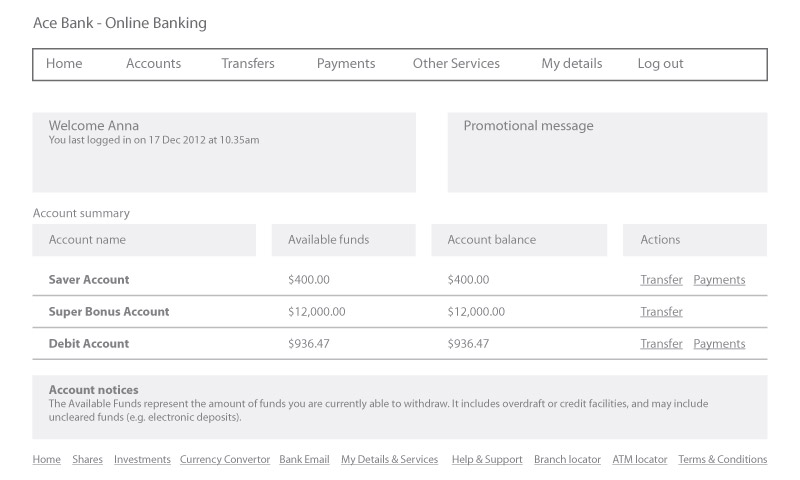Screen dimensions: 800x480
Task: Select Transfers in the navigation bar
Action: click(248, 64)
